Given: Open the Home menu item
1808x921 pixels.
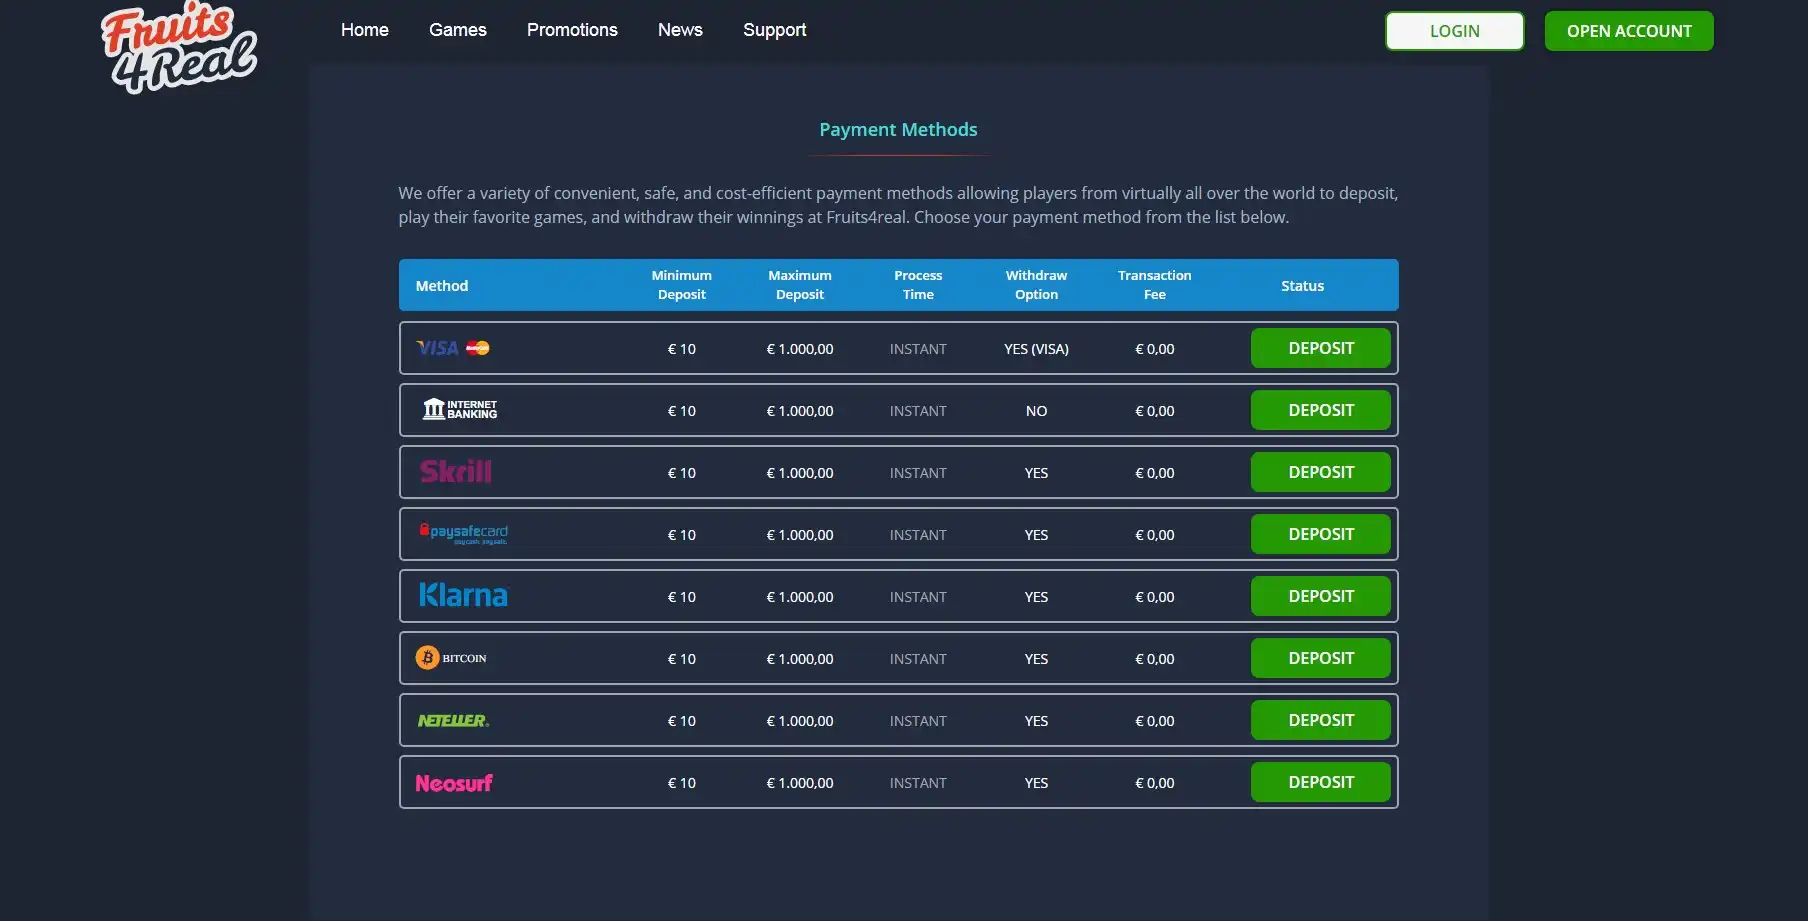Looking at the screenshot, I should click(364, 30).
